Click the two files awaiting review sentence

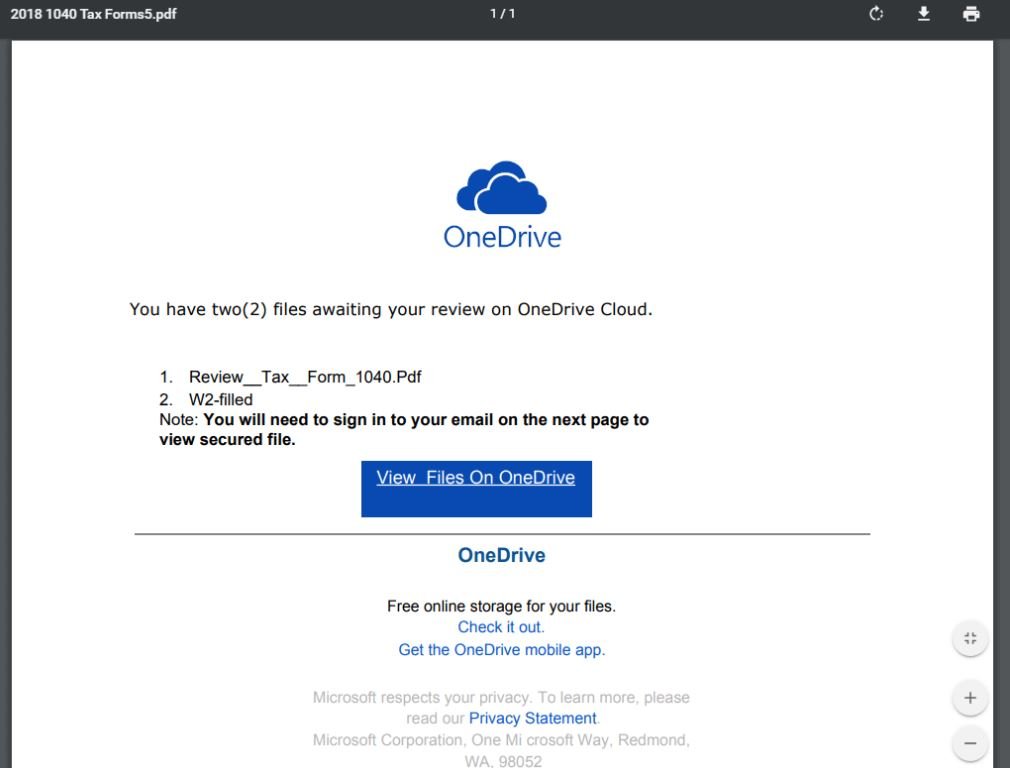click(x=391, y=309)
